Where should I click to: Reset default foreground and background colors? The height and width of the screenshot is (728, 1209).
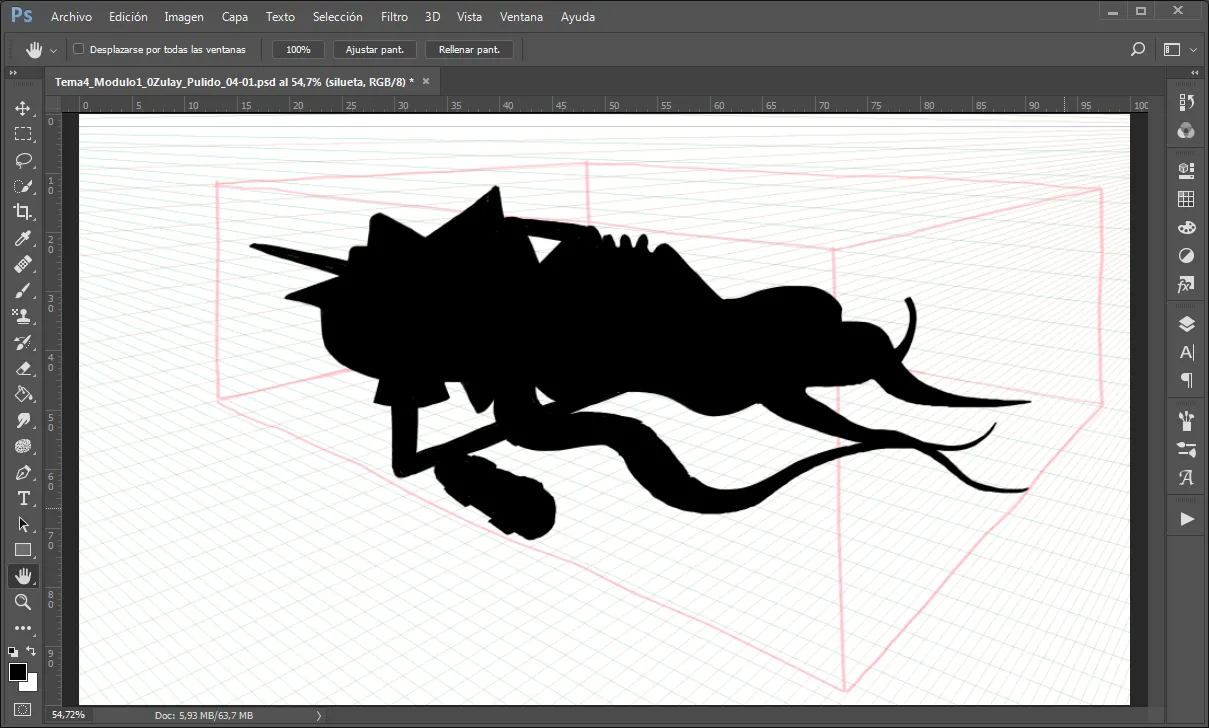13,651
